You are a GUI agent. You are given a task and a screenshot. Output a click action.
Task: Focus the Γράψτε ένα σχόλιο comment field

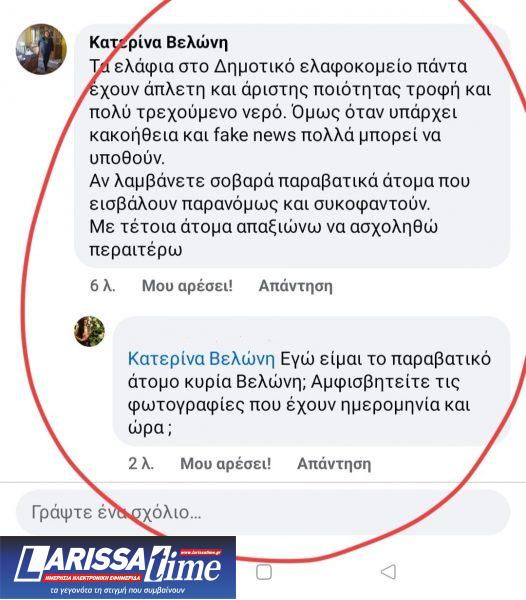click(x=263, y=512)
